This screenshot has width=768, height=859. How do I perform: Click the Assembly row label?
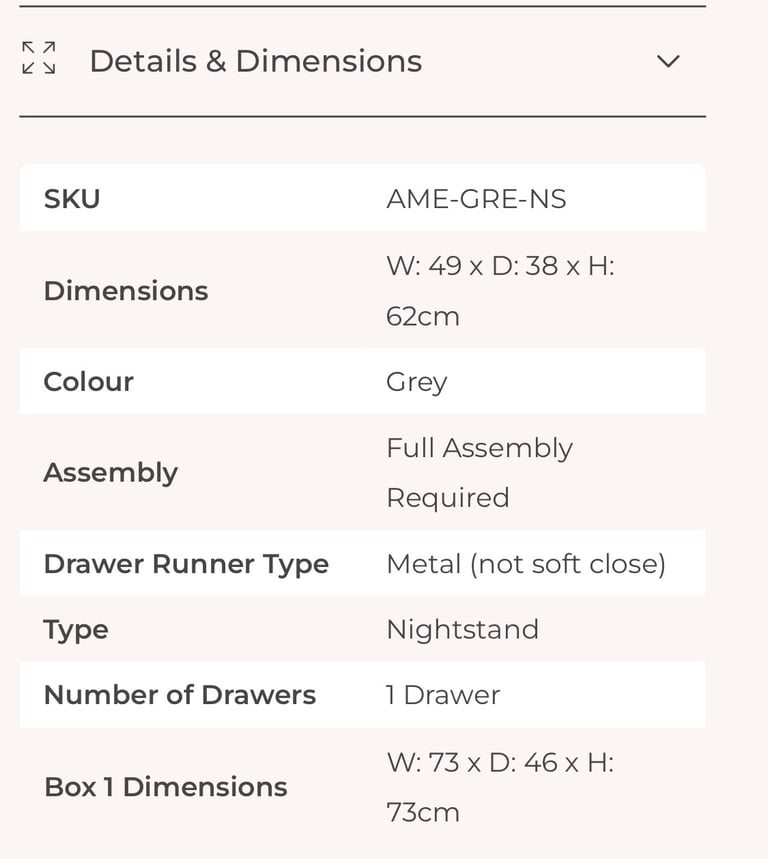click(111, 473)
